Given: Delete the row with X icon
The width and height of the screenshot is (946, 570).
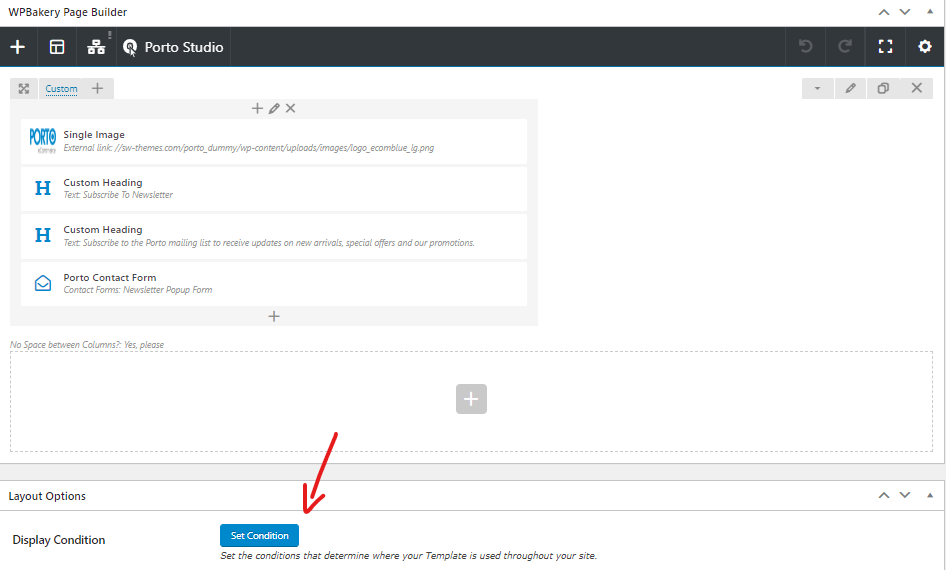Looking at the screenshot, I should (916, 89).
